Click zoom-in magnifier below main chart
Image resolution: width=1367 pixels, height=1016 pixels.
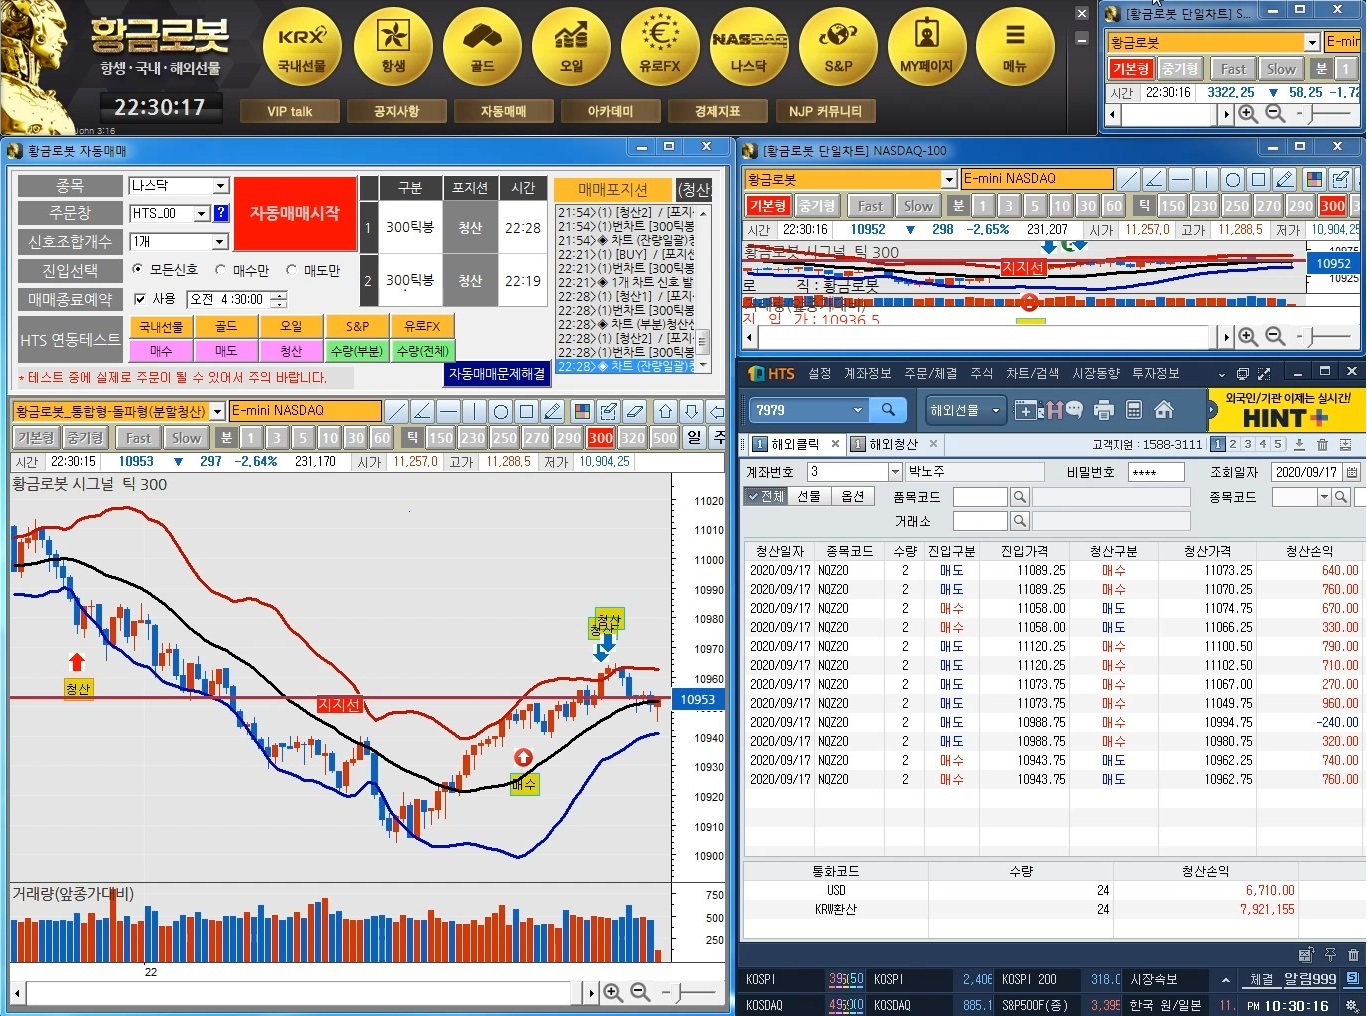click(x=613, y=992)
